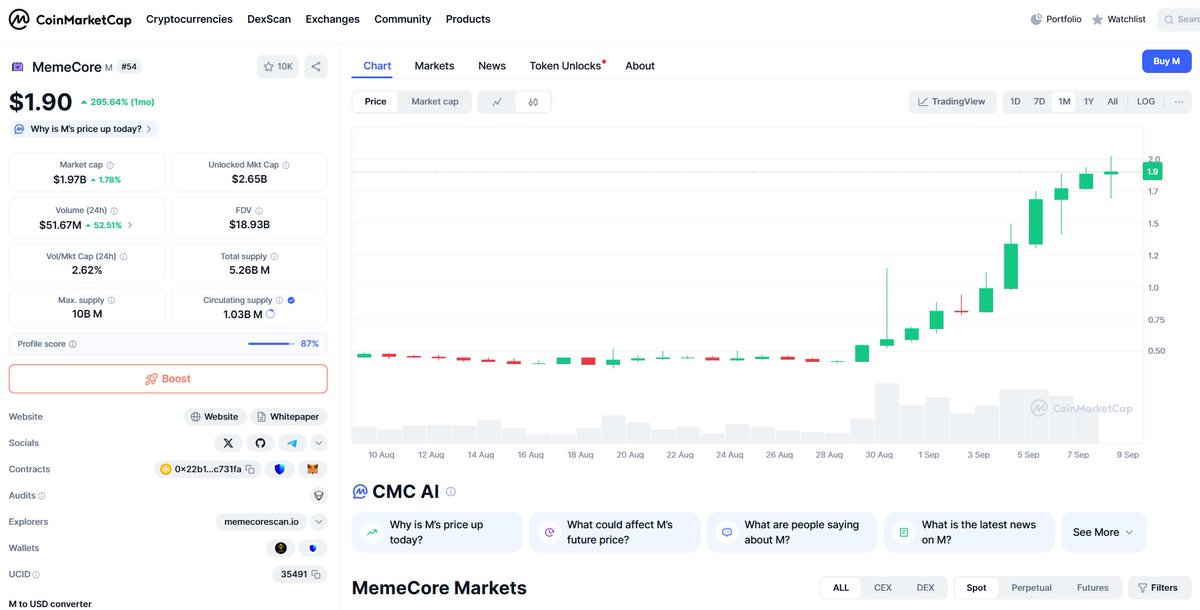Image resolution: width=1200 pixels, height=610 pixels.
Task: Open the Whitepaper link
Action: (x=289, y=417)
